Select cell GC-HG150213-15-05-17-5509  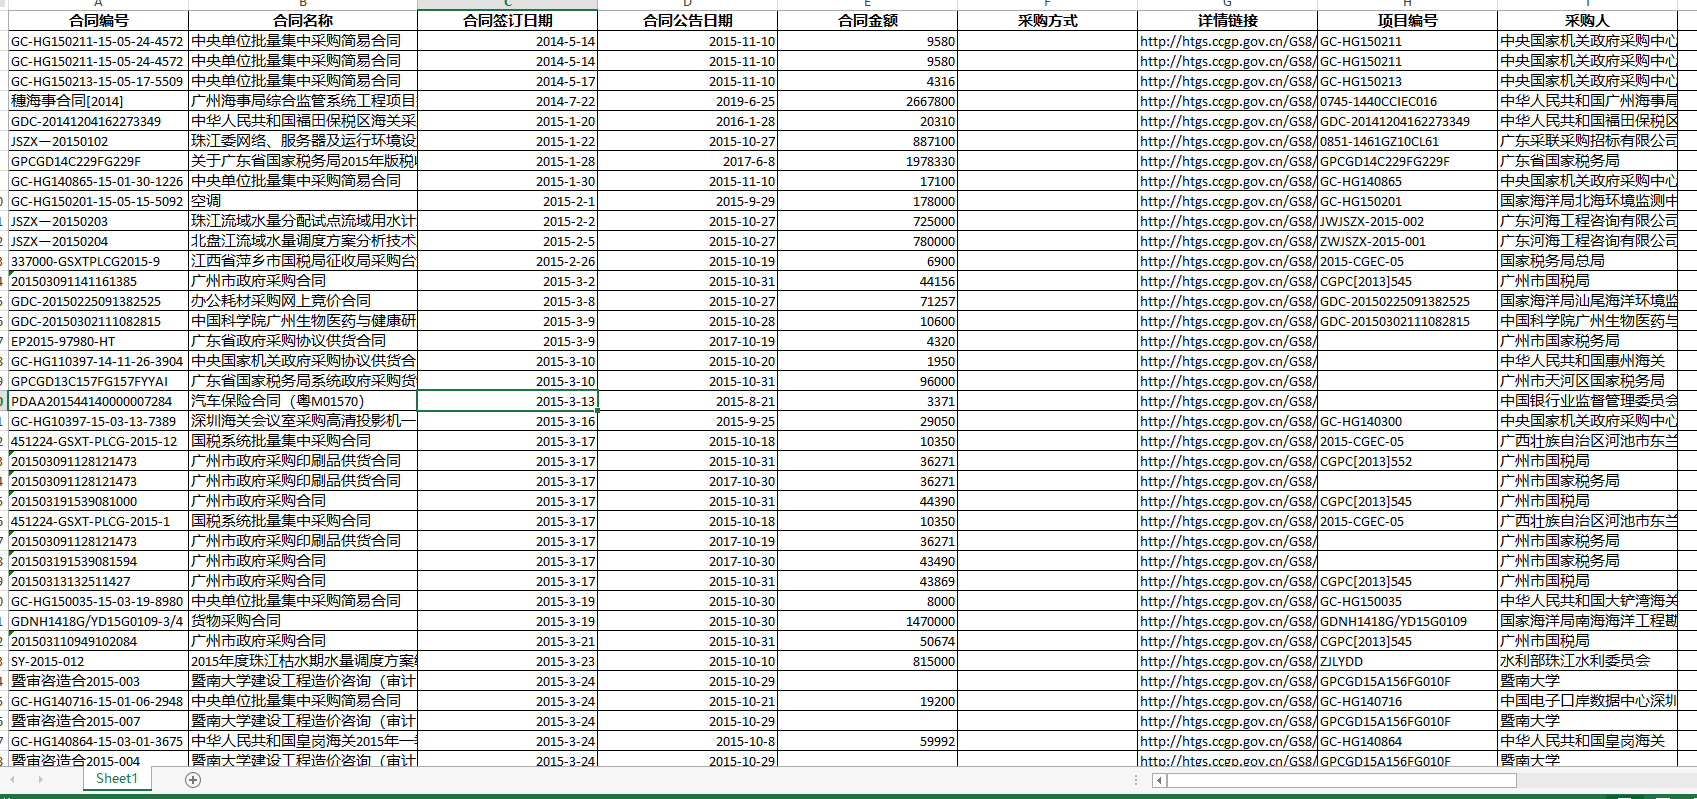tap(98, 81)
